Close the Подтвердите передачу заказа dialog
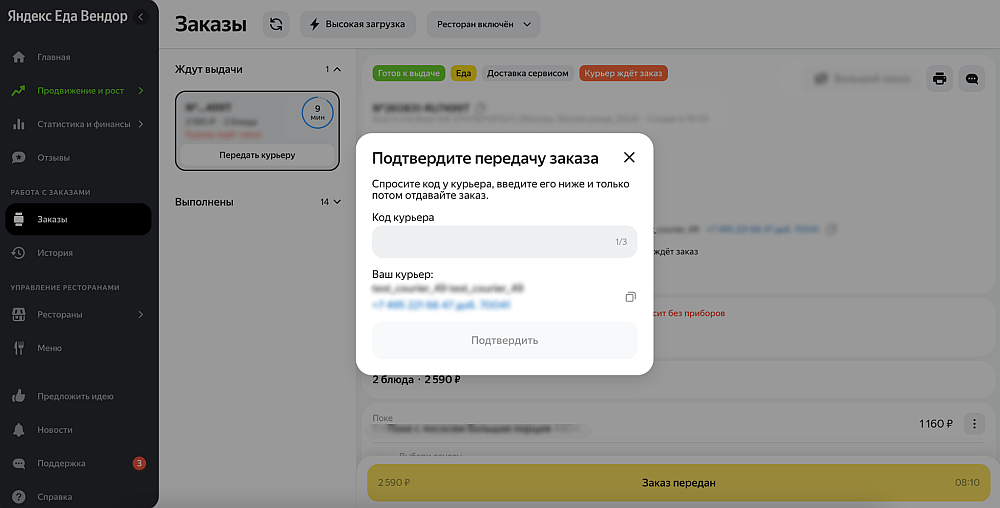 tap(629, 157)
